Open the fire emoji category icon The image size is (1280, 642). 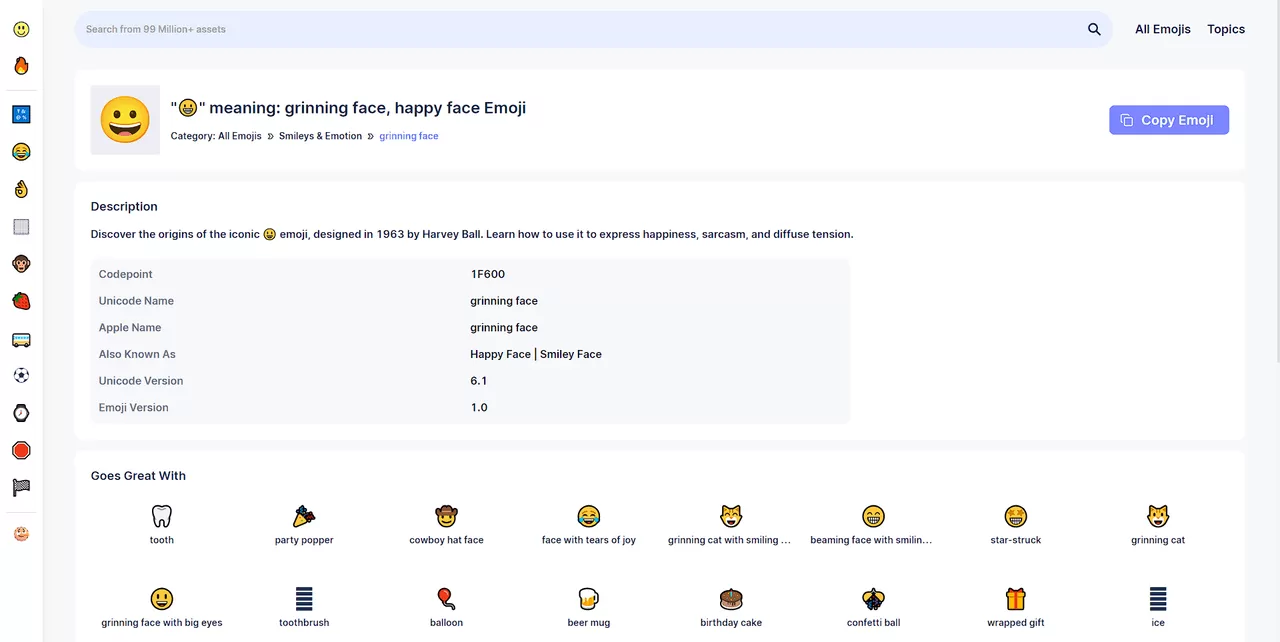tap(20, 66)
